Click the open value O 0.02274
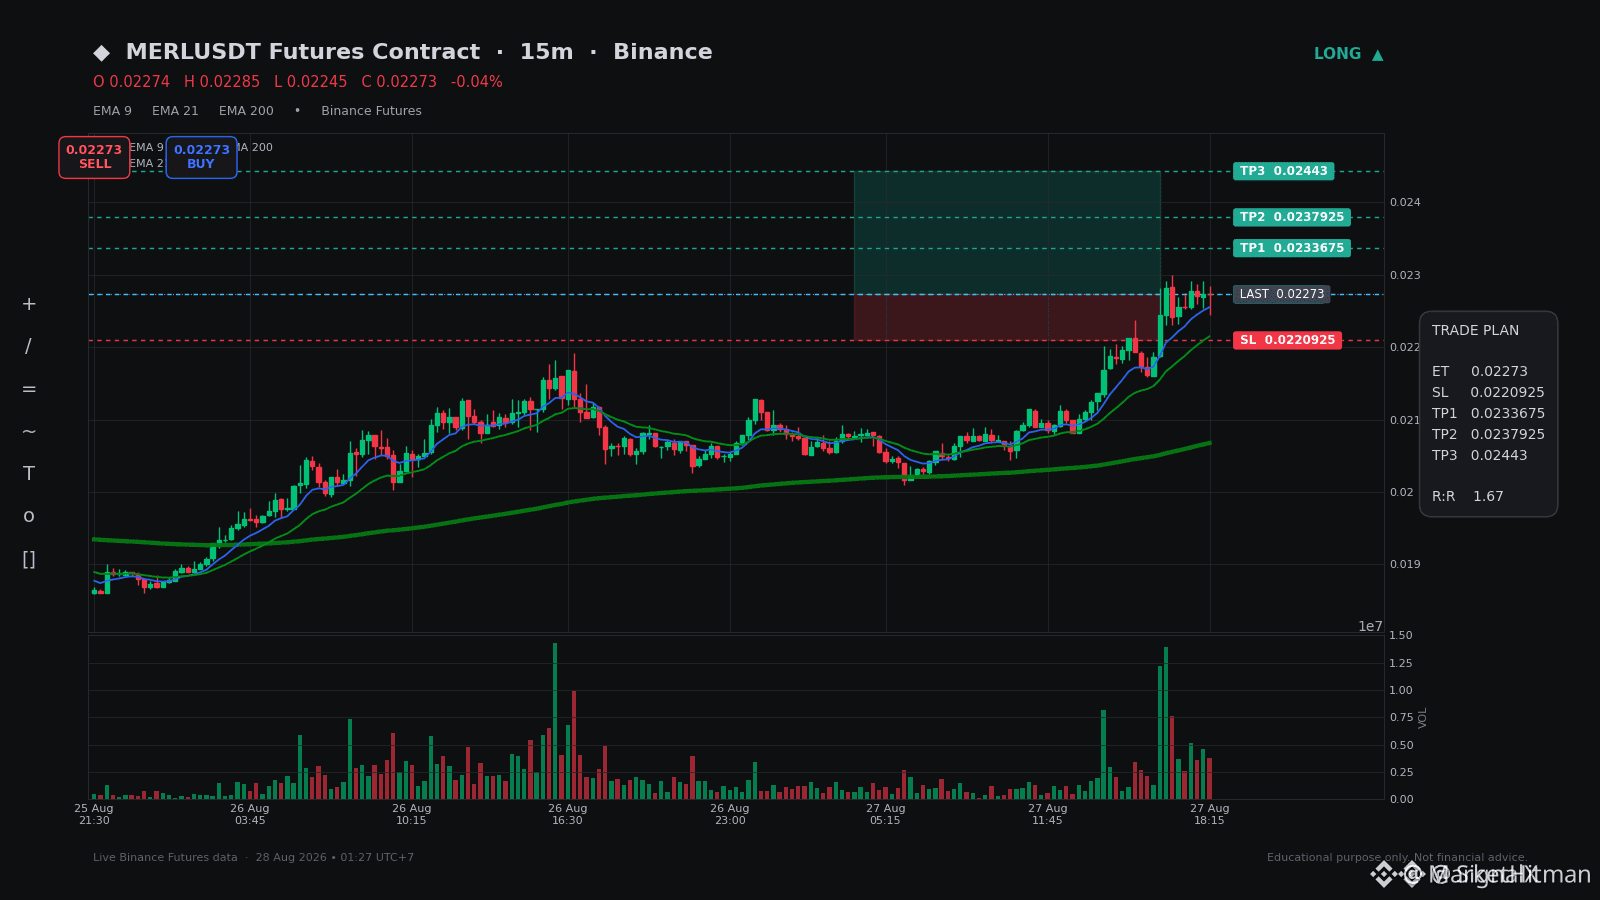1600x900 pixels. [x=131, y=82]
